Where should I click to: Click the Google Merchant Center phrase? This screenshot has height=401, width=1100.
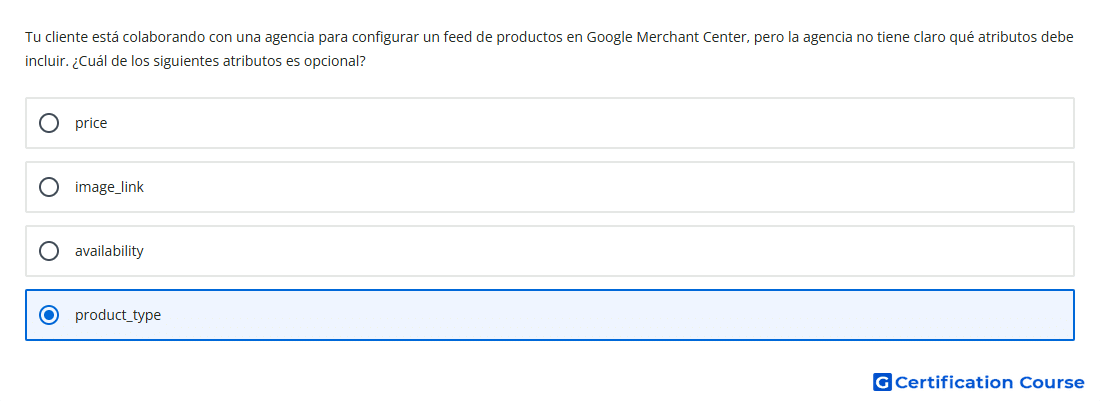pos(666,37)
